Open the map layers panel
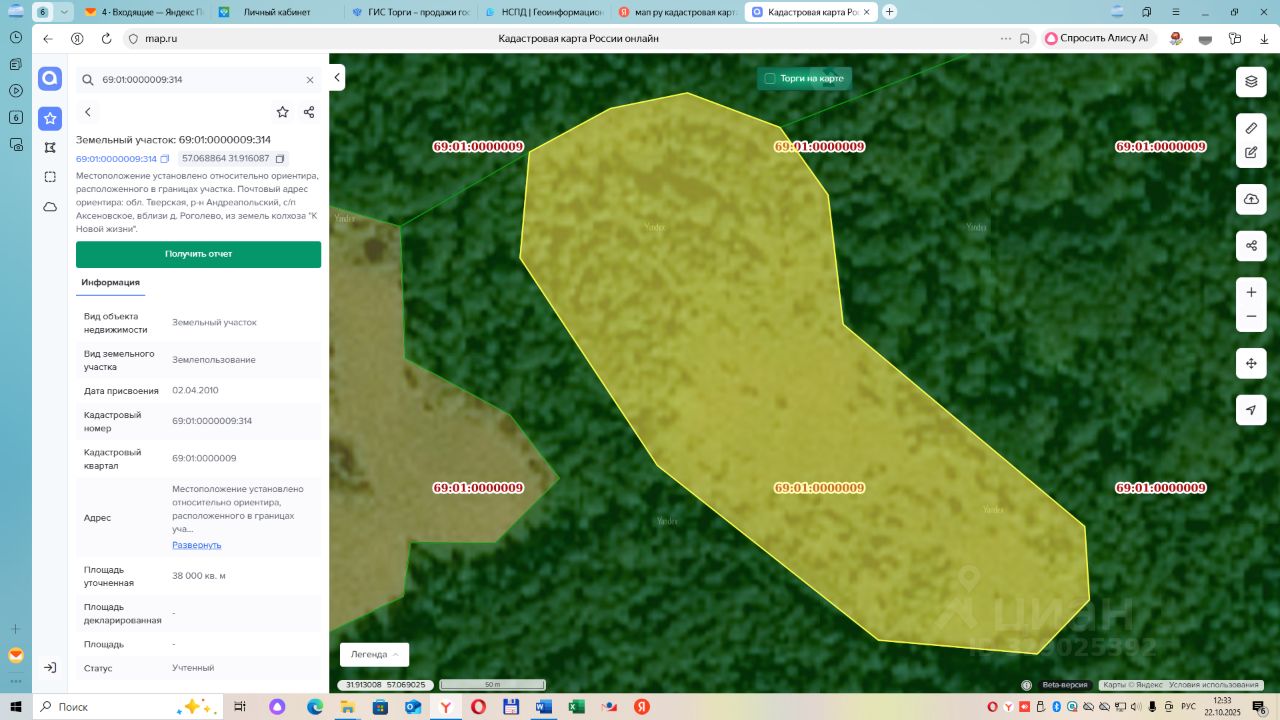This screenshot has width=1280, height=720. (1251, 82)
